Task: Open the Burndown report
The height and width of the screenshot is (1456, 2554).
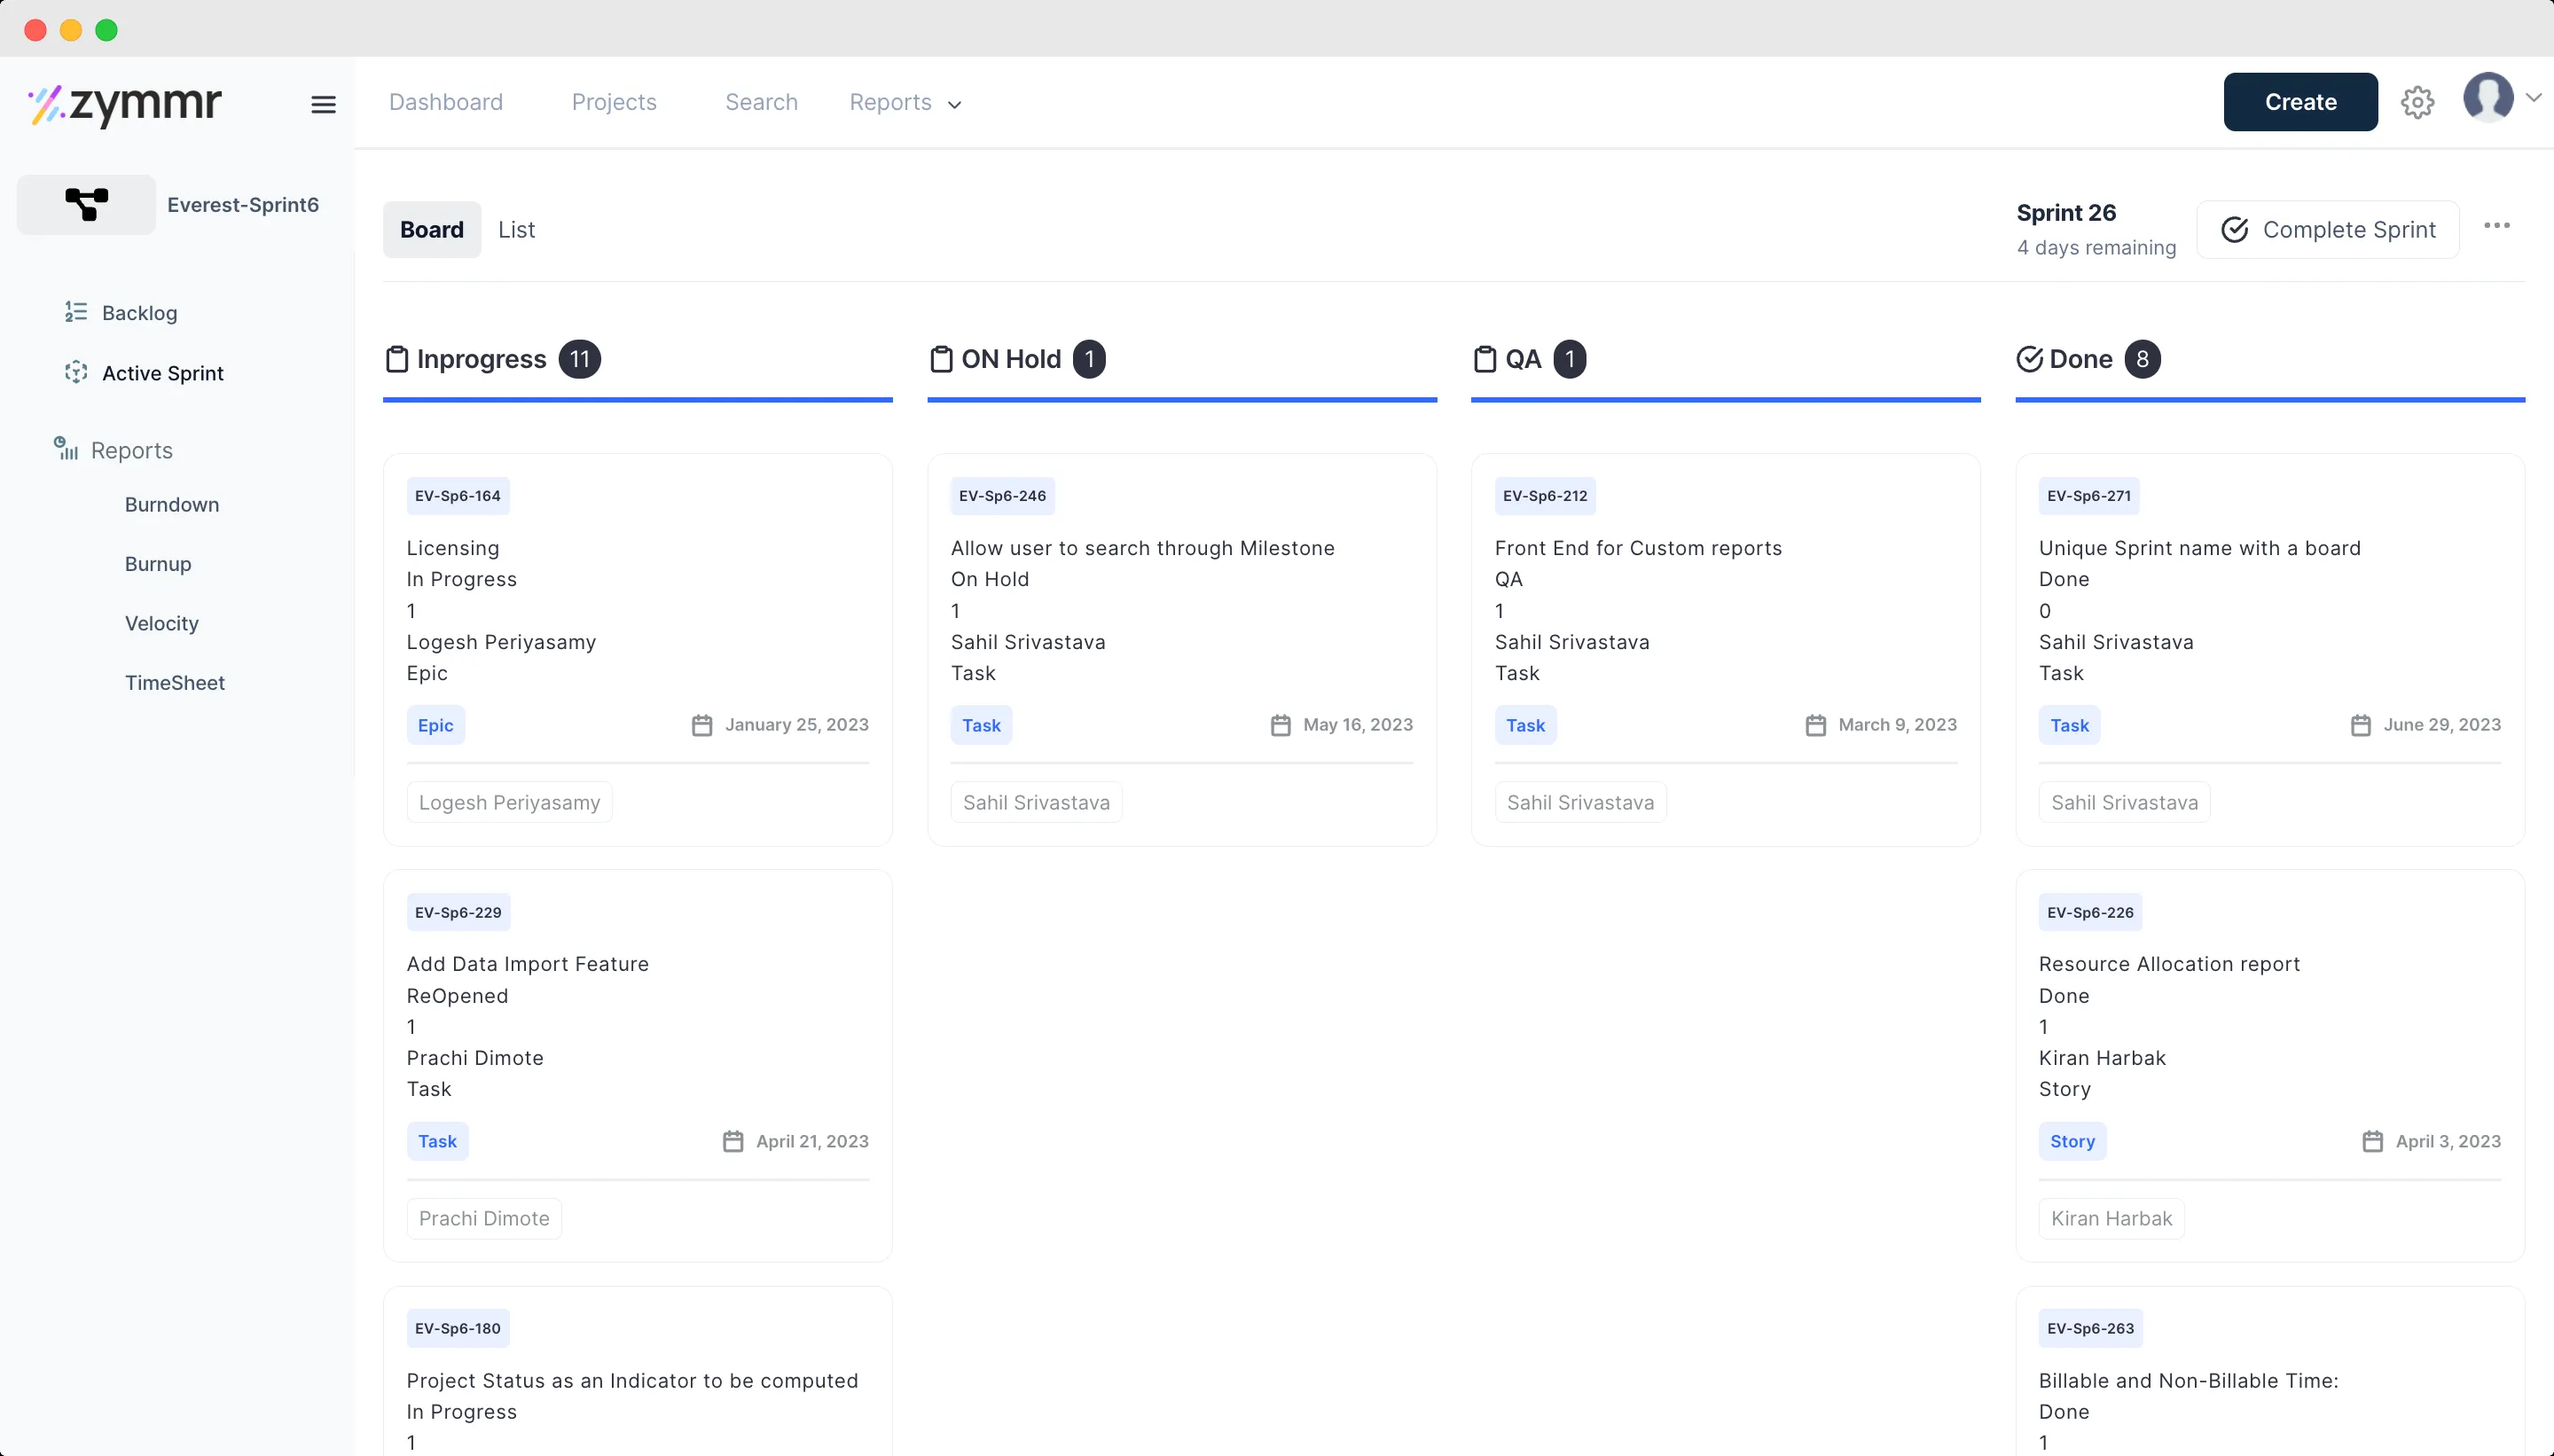Action: tap(172, 504)
